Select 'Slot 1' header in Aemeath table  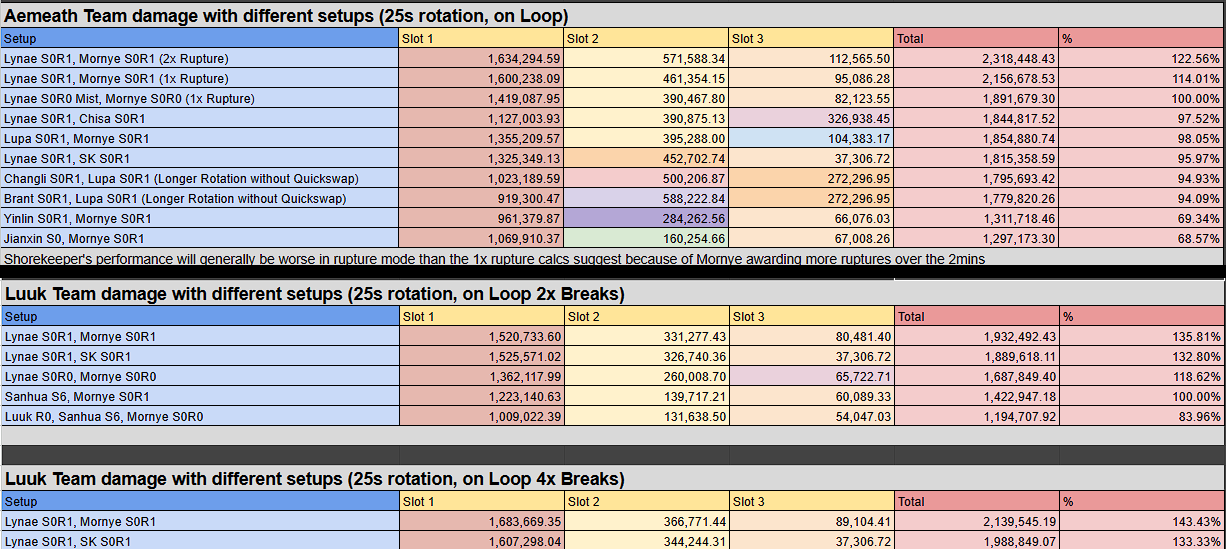[481, 38]
